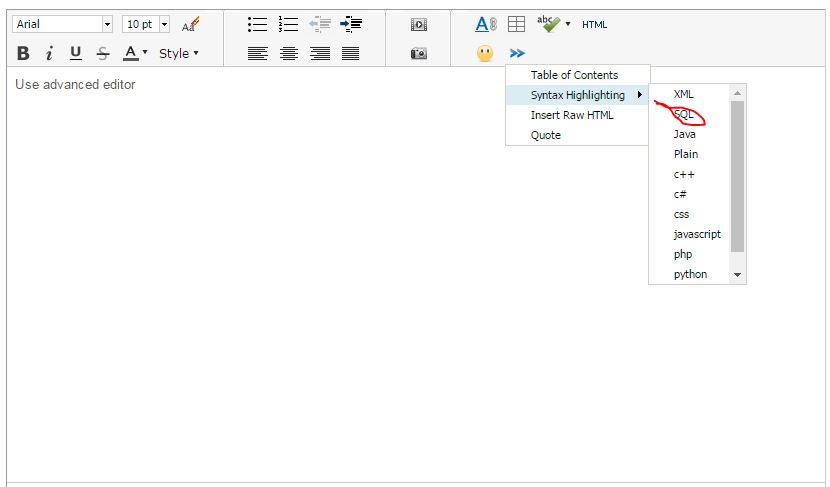Click the more options double-arrow icon
830x487 pixels.
pyautogui.click(x=517, y=53)
